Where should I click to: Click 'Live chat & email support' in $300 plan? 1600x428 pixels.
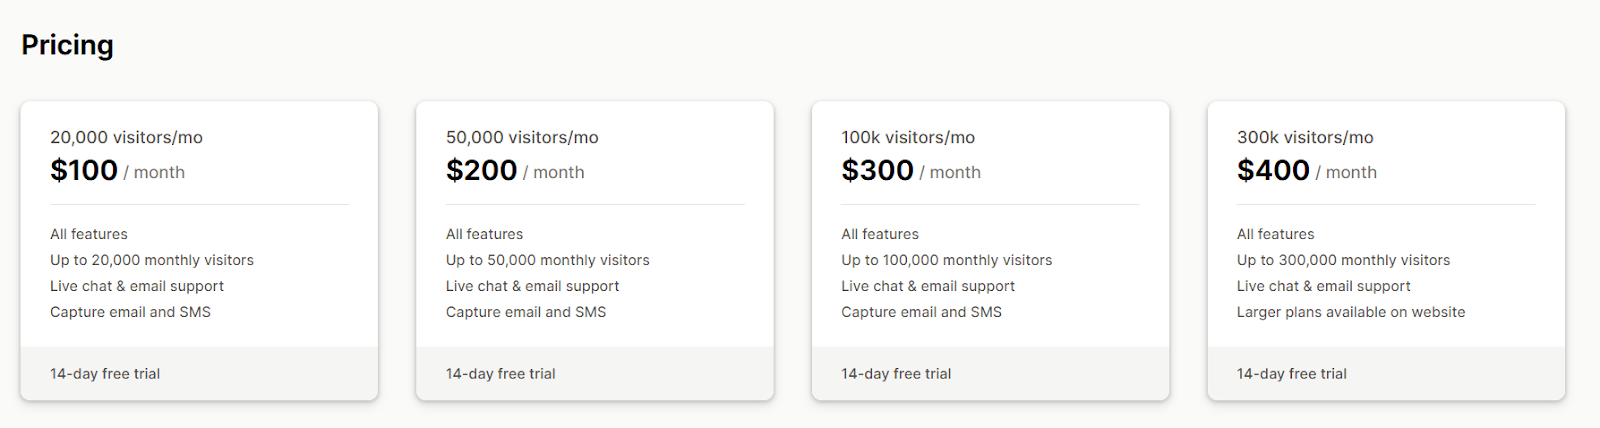pos(928,286)
